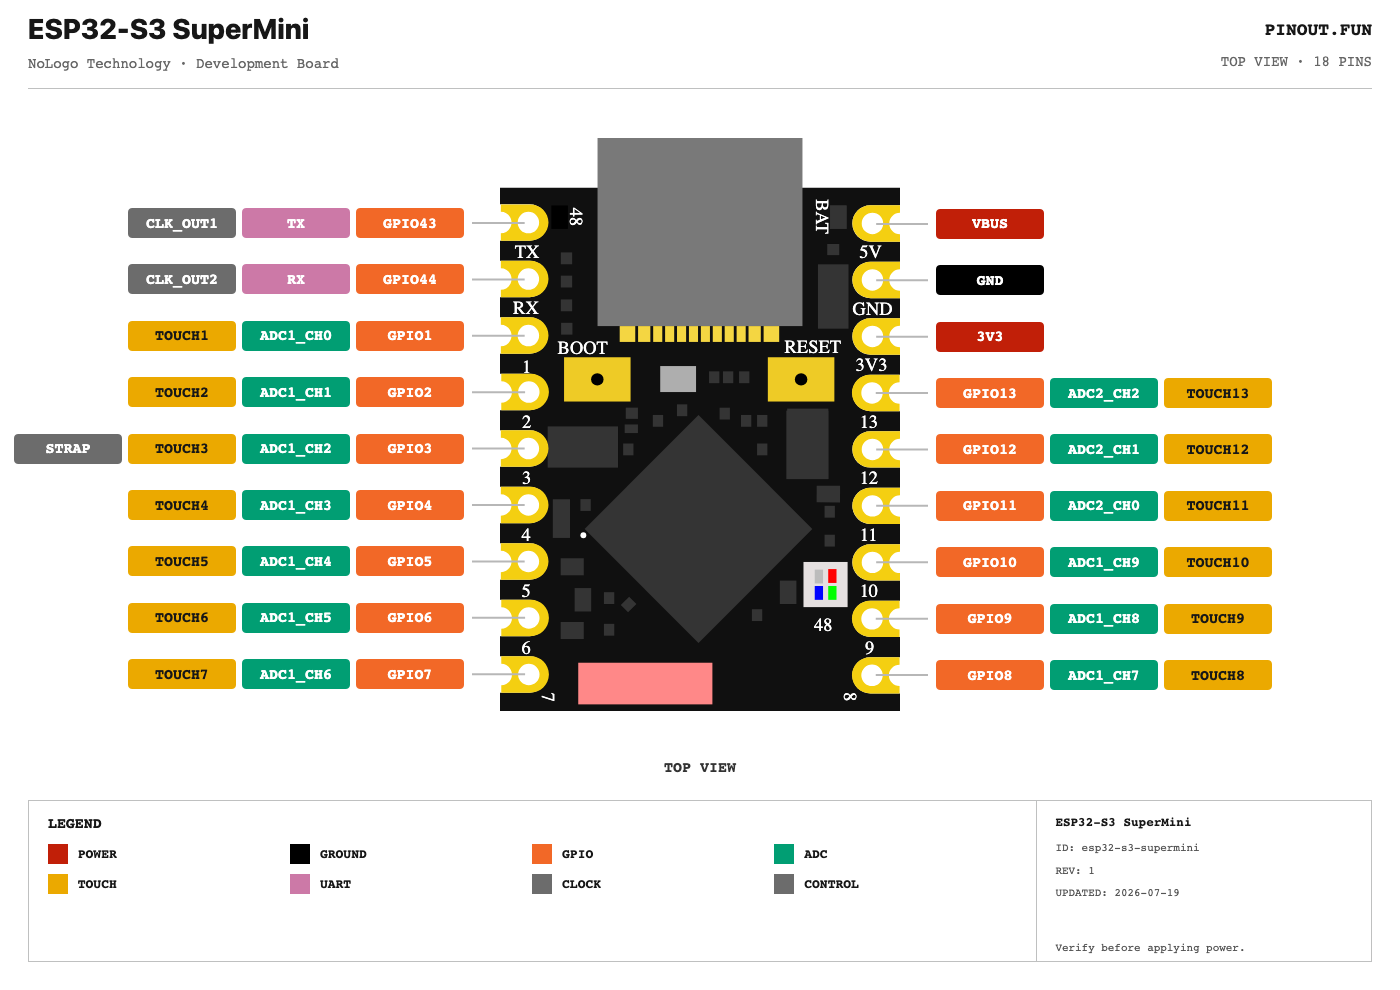The image size is (1400, 990).
Task: Click the yellow TOUCH legend swatch
Action: (58, 884)
